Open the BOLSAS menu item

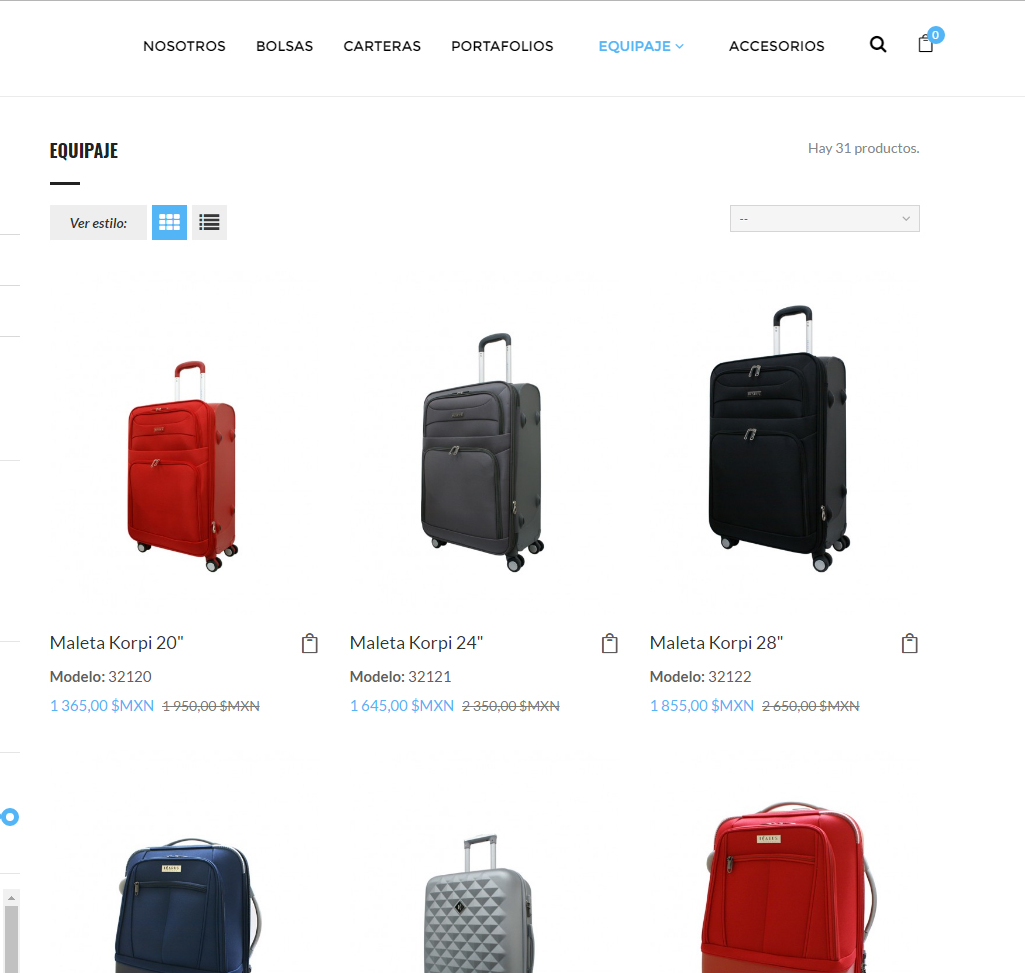(284, 46)
